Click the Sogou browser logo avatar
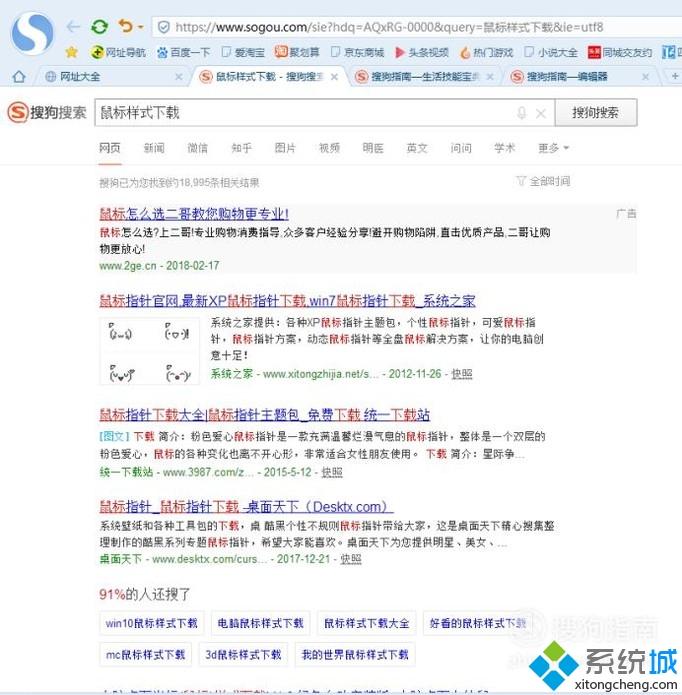This screenshot has height=695, width=682. (32, 33)
